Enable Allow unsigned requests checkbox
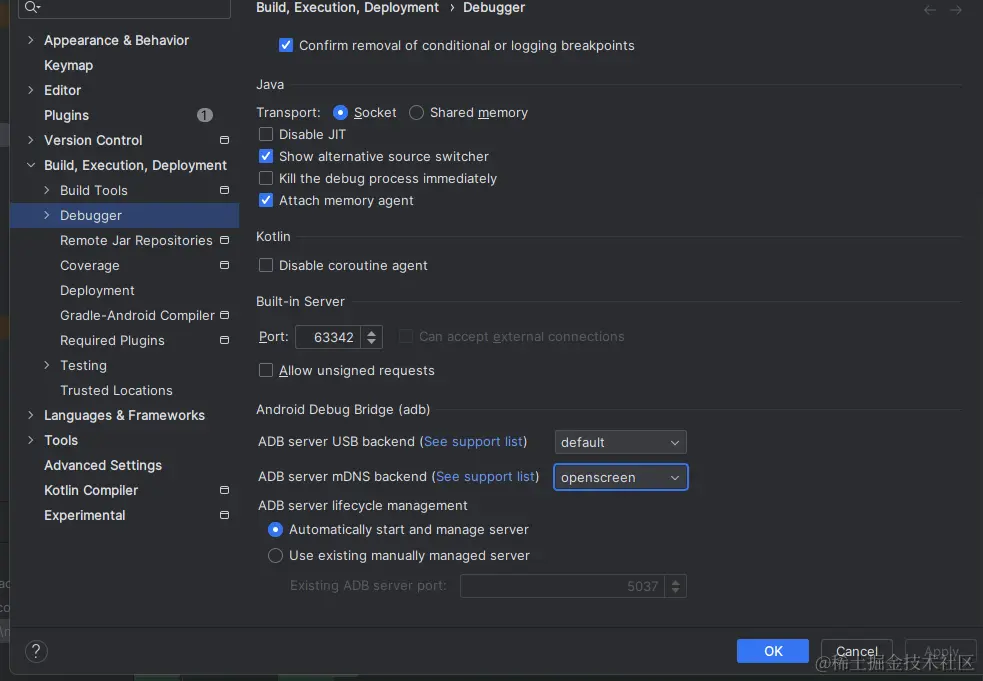This screenshot has width=983, height=681. tap(266, 371)
